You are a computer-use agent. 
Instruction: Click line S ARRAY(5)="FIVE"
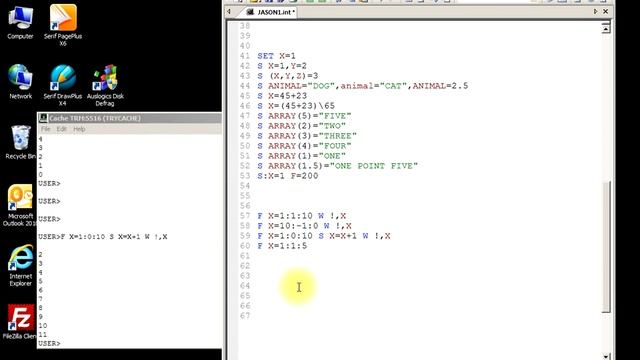304,116
